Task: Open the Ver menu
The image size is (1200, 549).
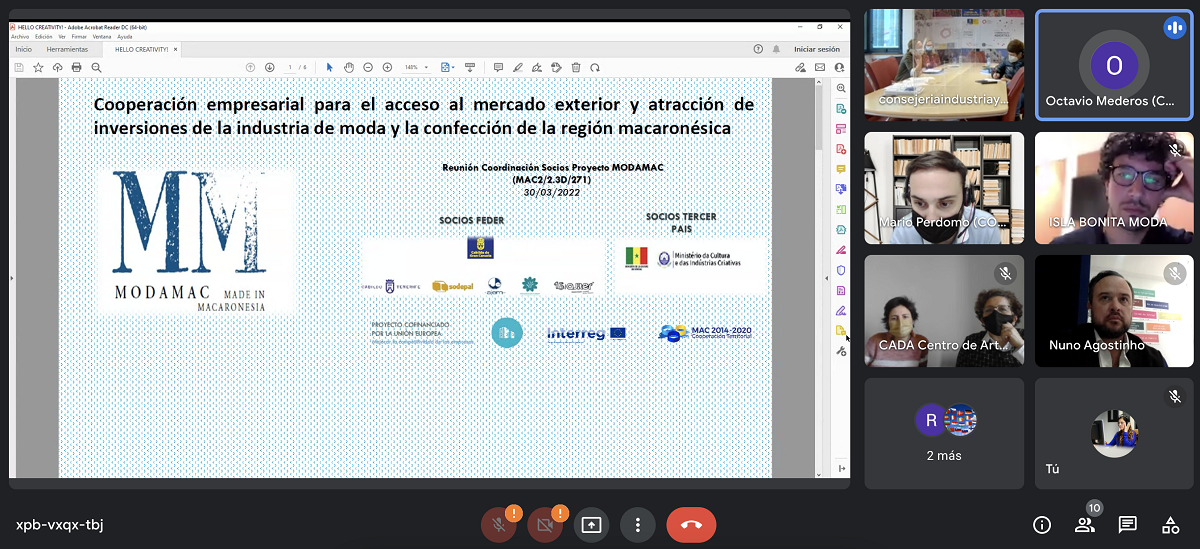Action: pos(62,36)
